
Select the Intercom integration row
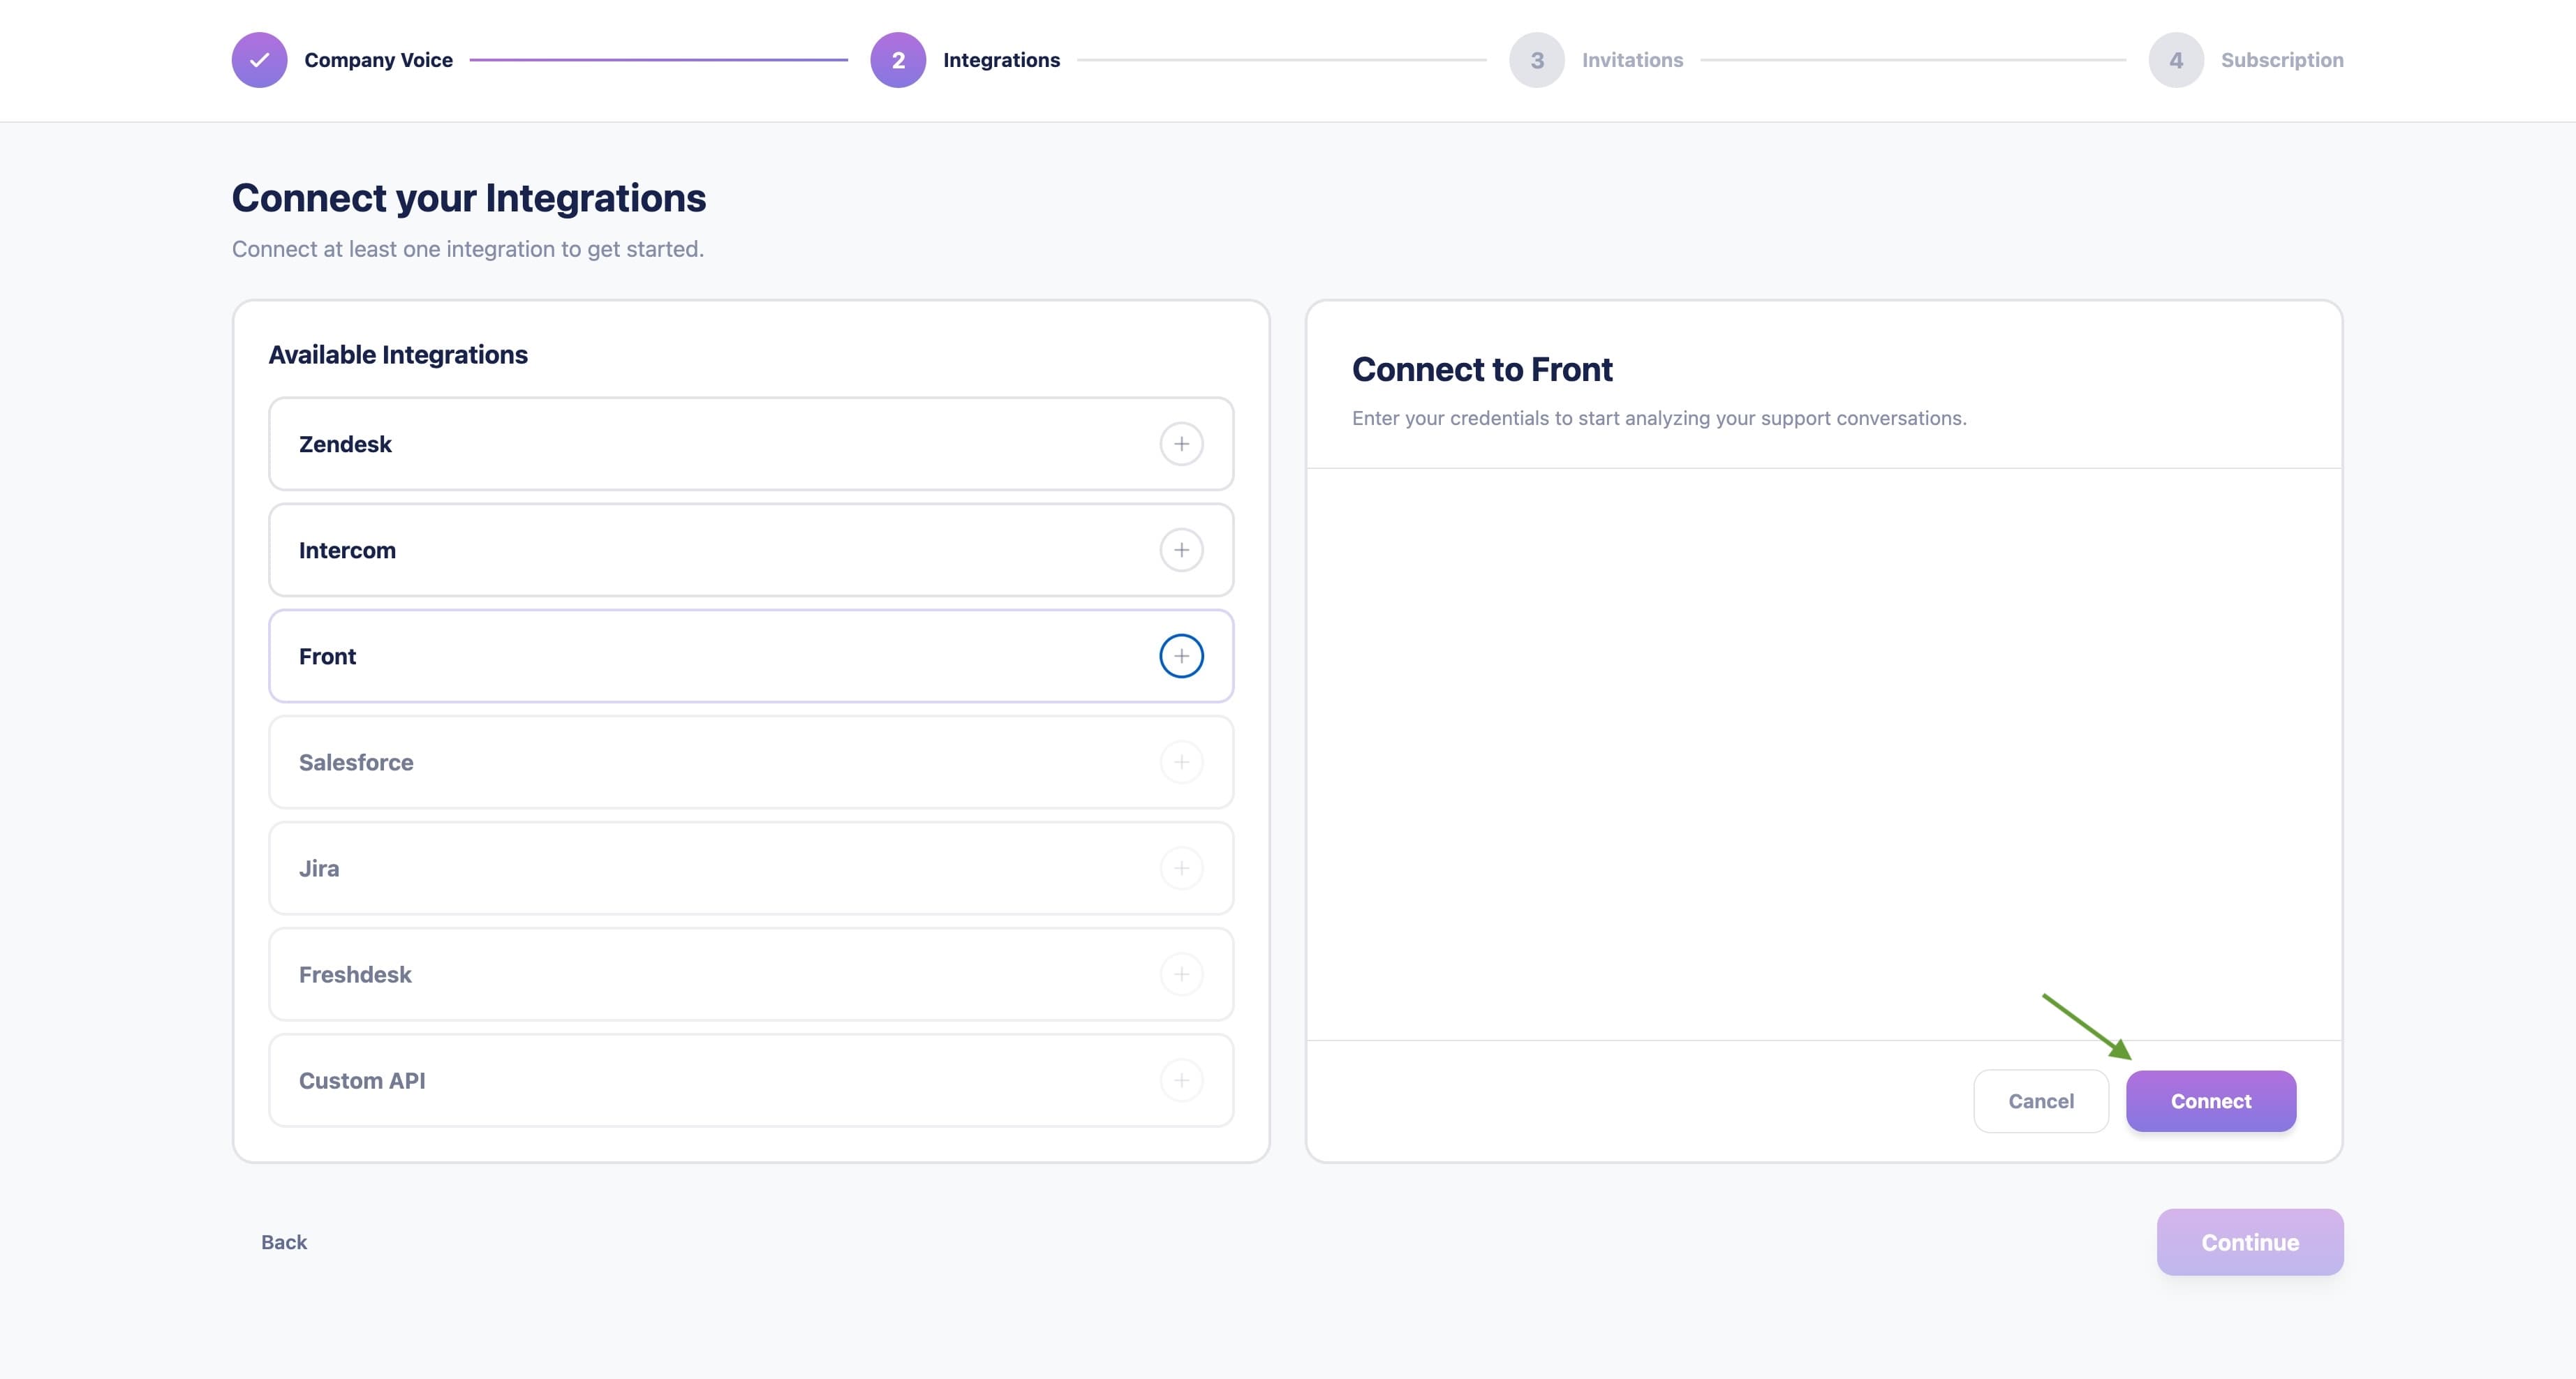(x=700, y=550)
